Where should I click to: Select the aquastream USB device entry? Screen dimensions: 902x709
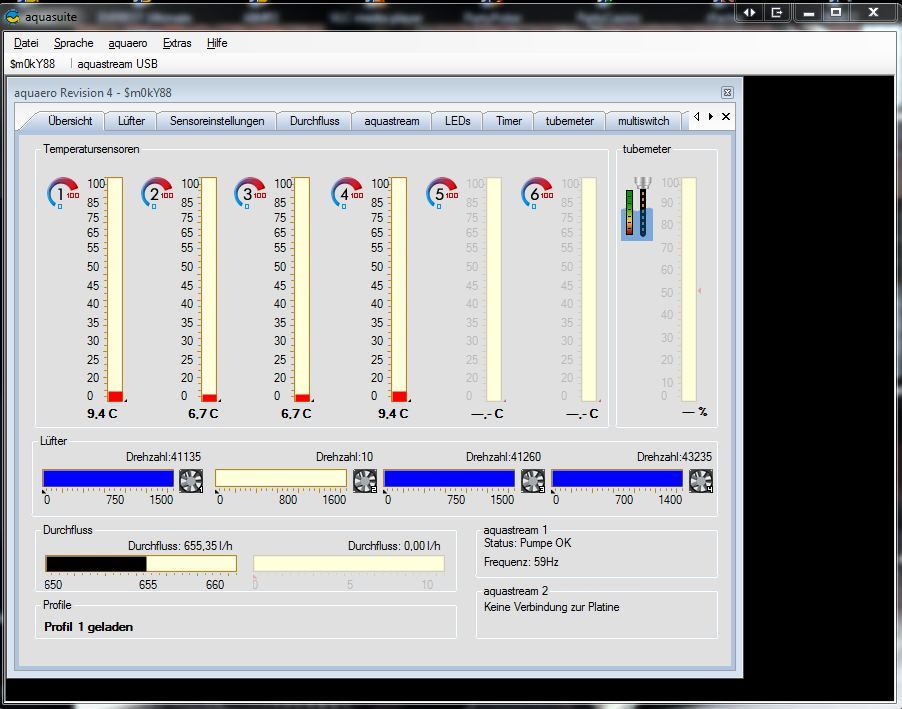[117, 64]
